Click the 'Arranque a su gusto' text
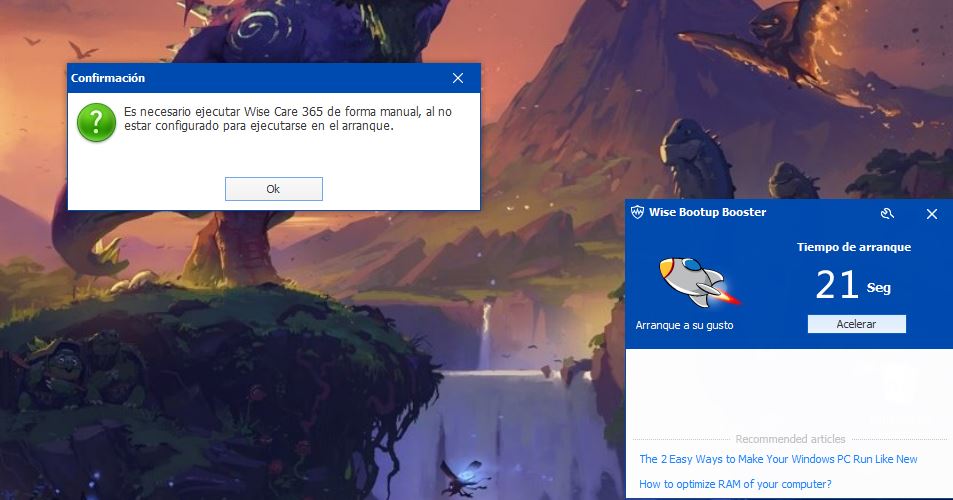The height and width of the screenshot is (500, 953). 684,325
